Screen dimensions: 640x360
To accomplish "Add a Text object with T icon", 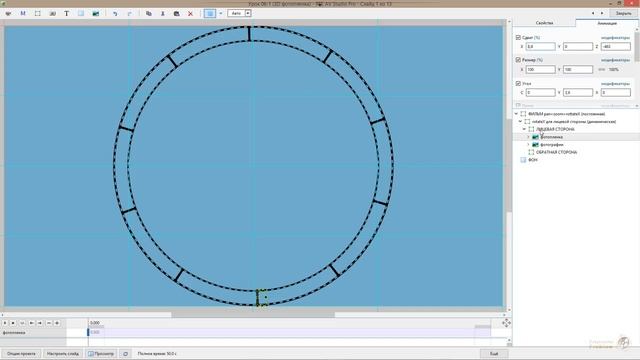I will pos(66,13).
